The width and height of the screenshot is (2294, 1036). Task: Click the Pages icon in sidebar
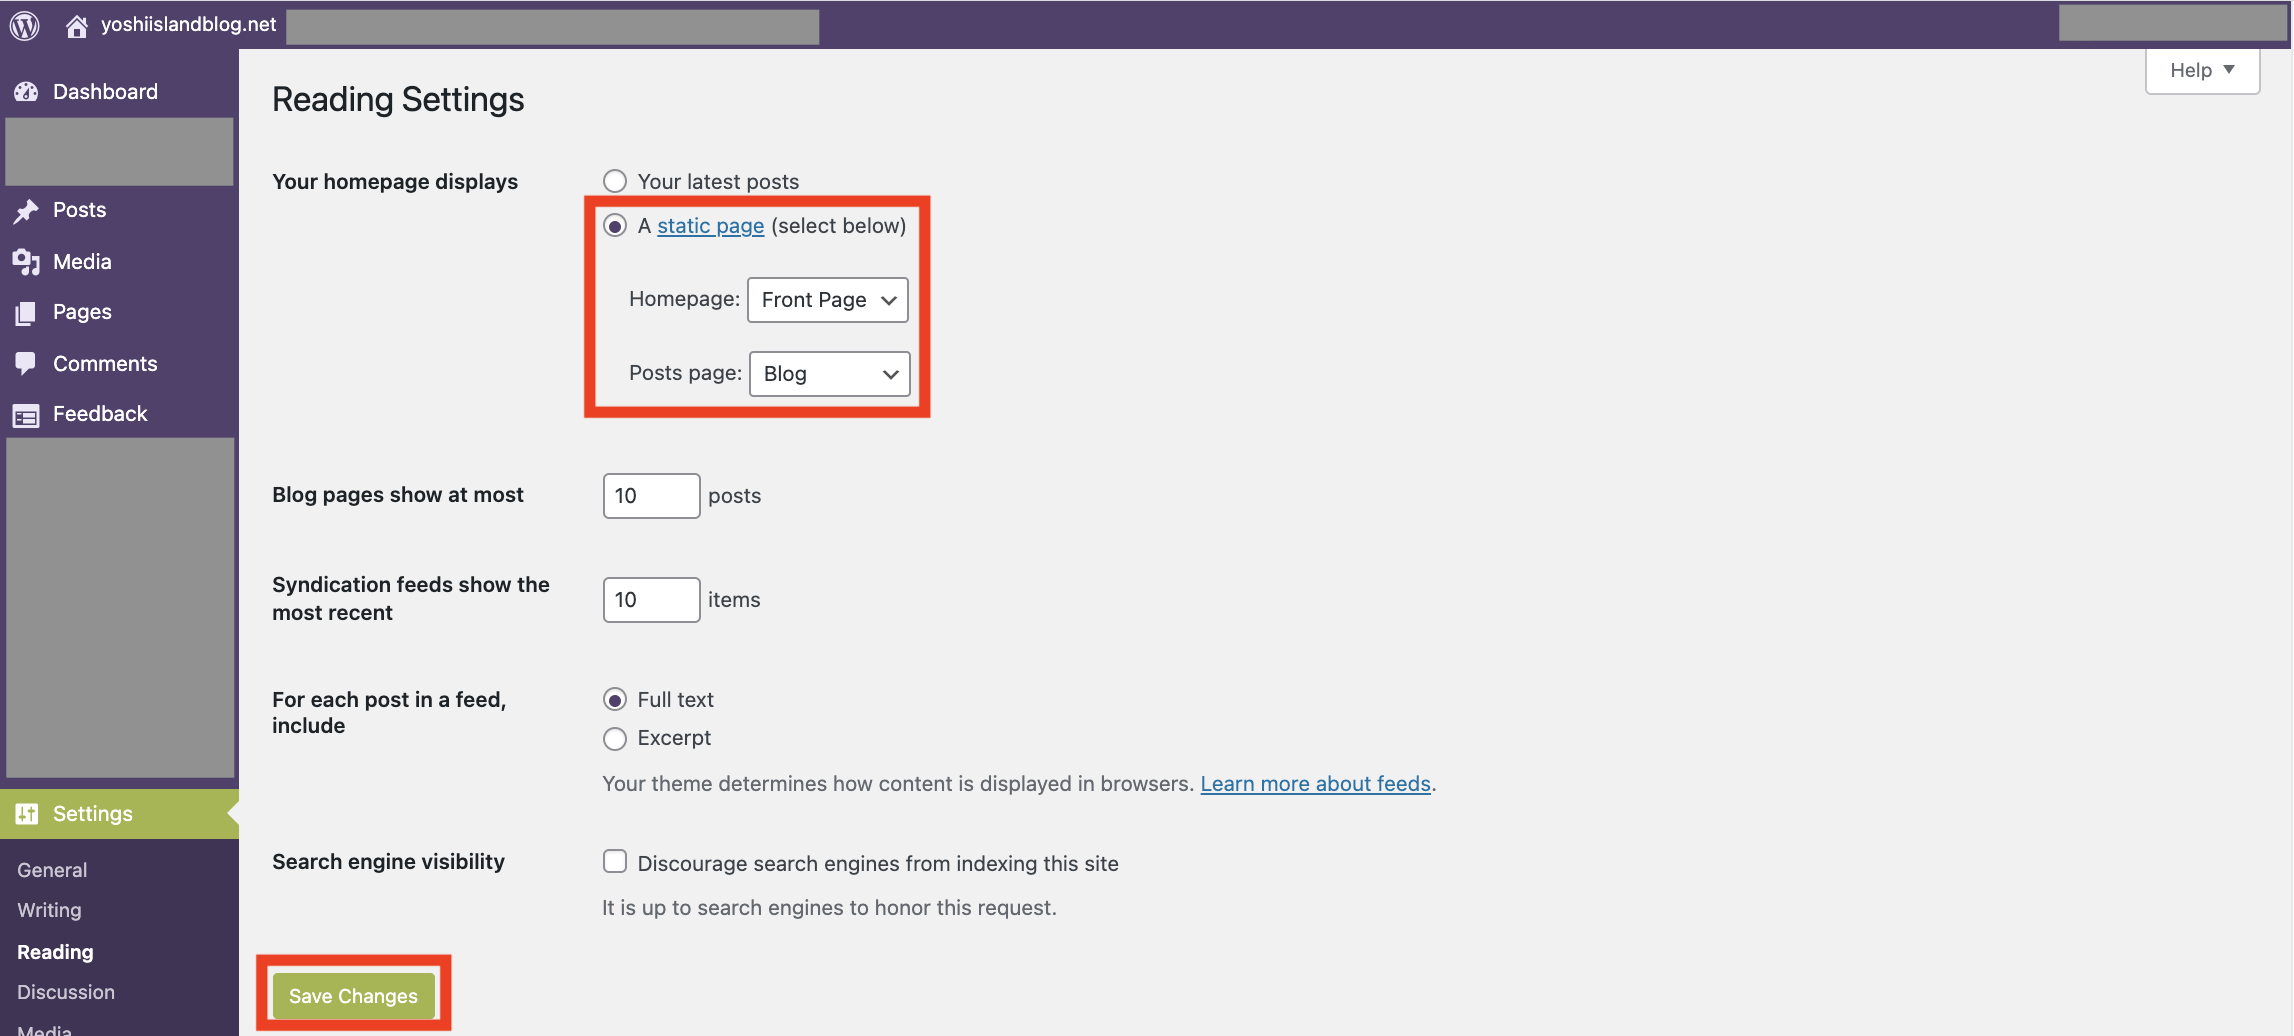point(26,313)
